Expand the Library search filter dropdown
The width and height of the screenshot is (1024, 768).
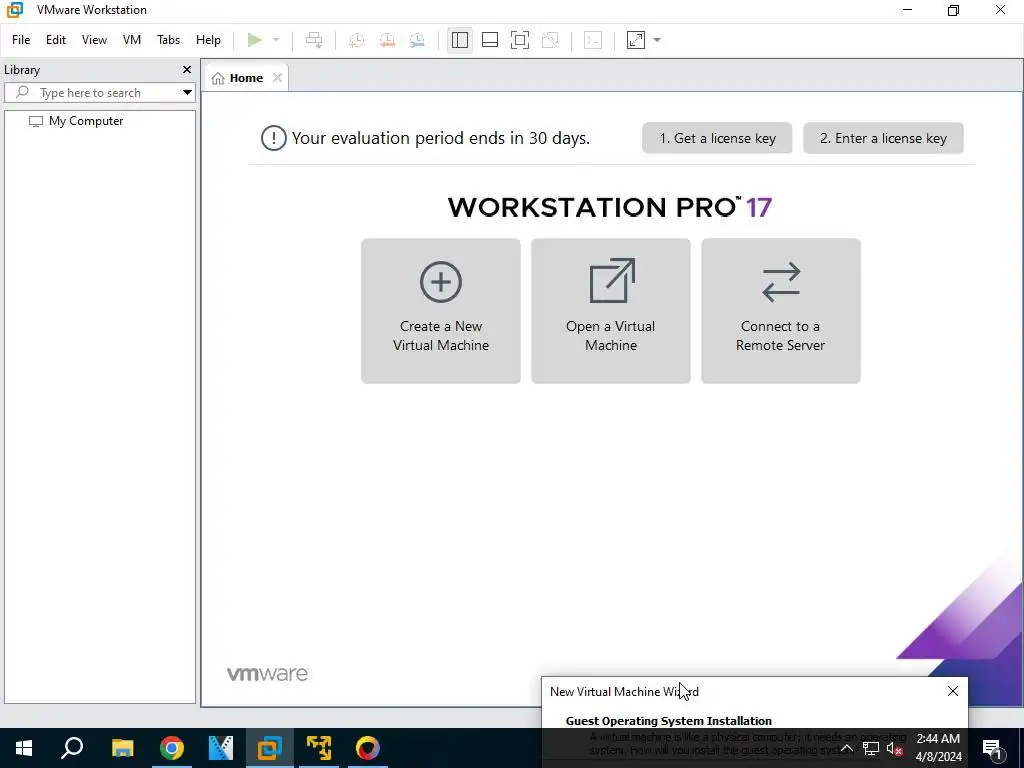[187, 93]
